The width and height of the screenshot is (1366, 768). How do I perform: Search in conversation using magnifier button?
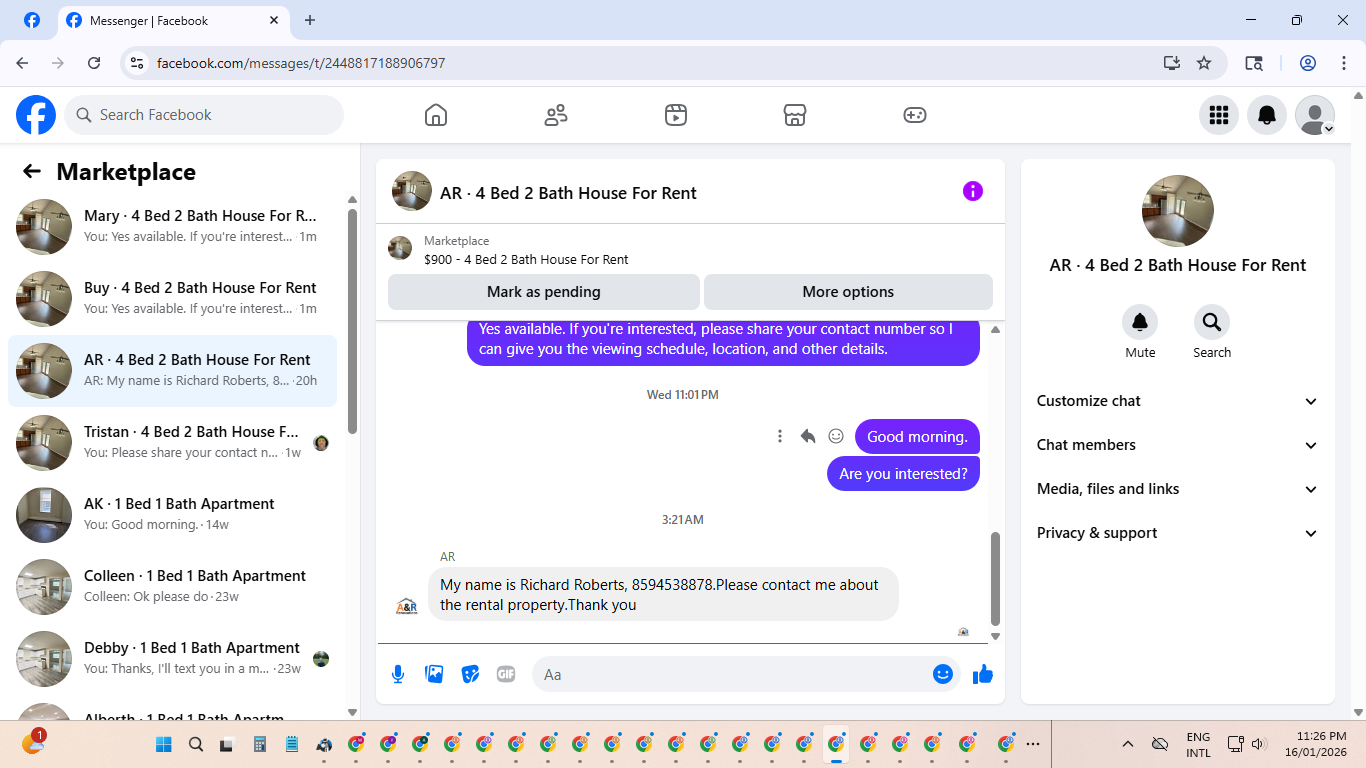1212,322
